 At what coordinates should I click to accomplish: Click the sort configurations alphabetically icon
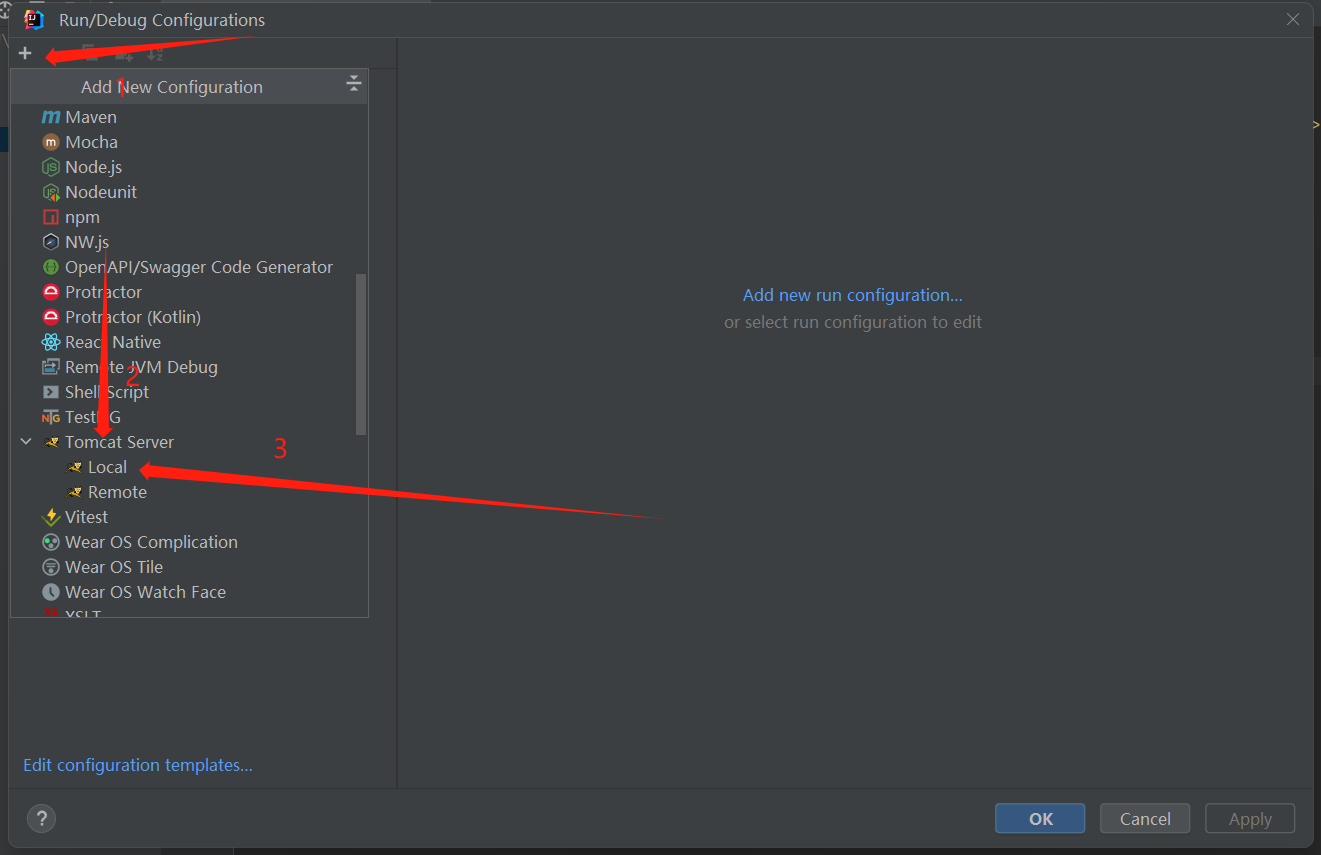[x=155, y=54]
